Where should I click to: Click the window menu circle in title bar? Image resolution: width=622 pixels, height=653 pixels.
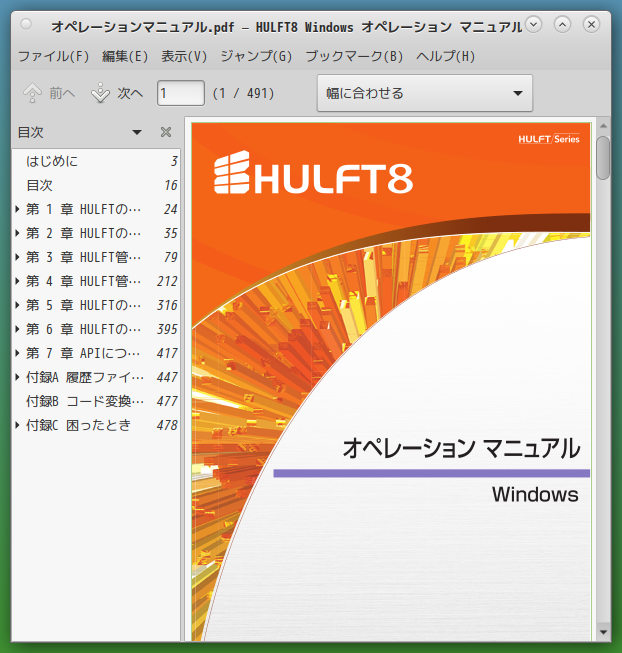tap(26, 25)
